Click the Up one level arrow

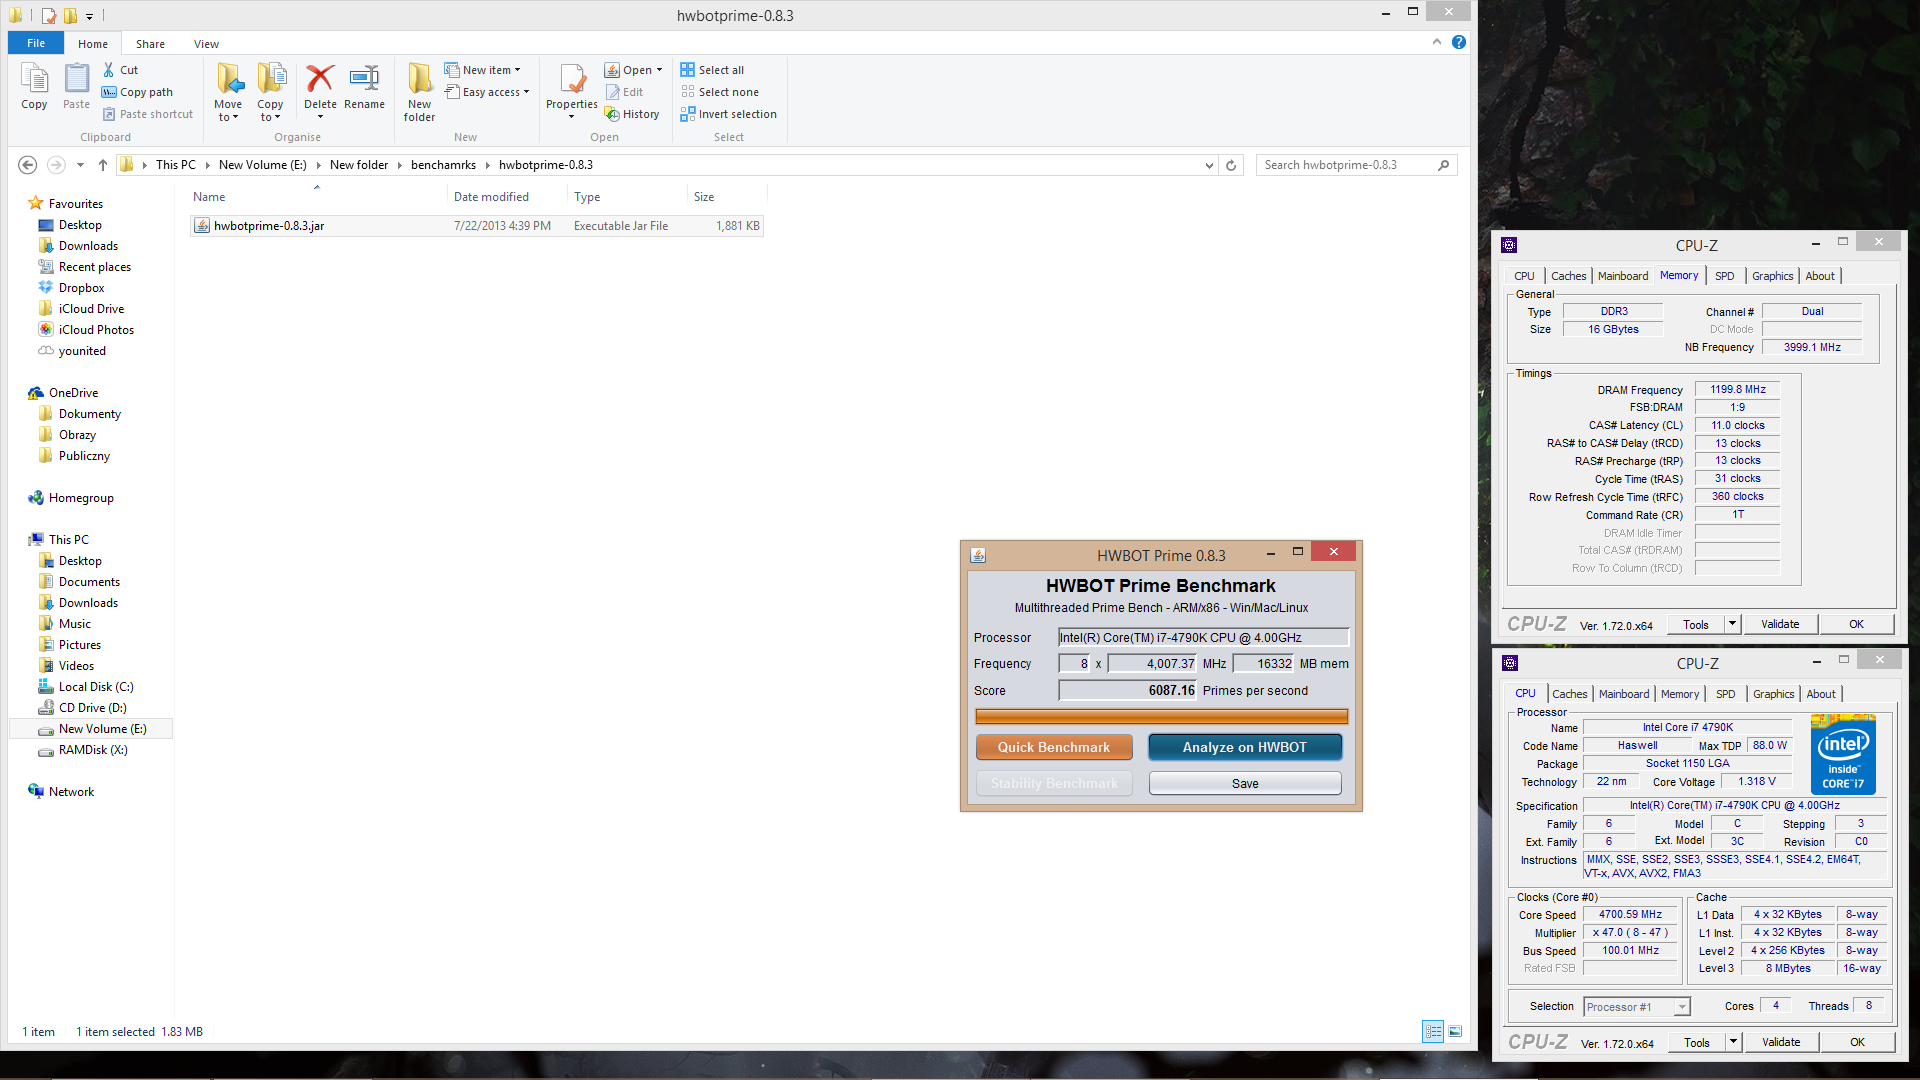pyautogui.click(x=102, y=165)
